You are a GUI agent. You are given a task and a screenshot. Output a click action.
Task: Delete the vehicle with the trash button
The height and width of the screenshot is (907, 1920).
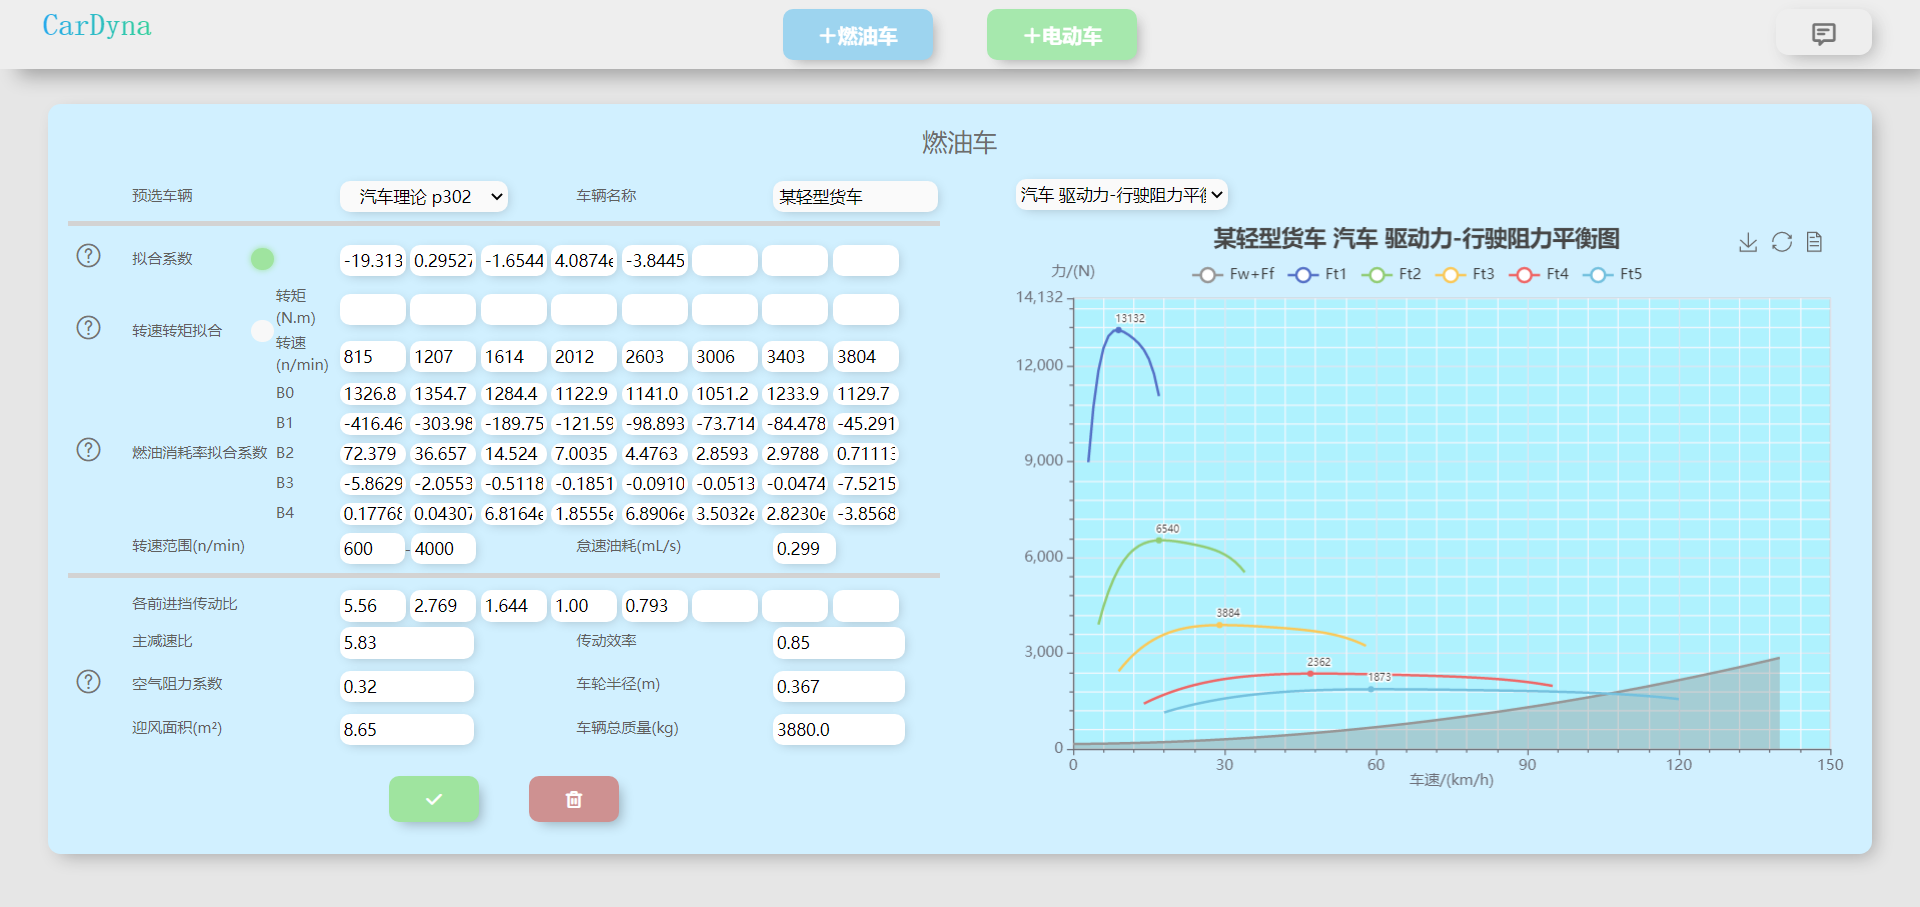click(574, 799)
